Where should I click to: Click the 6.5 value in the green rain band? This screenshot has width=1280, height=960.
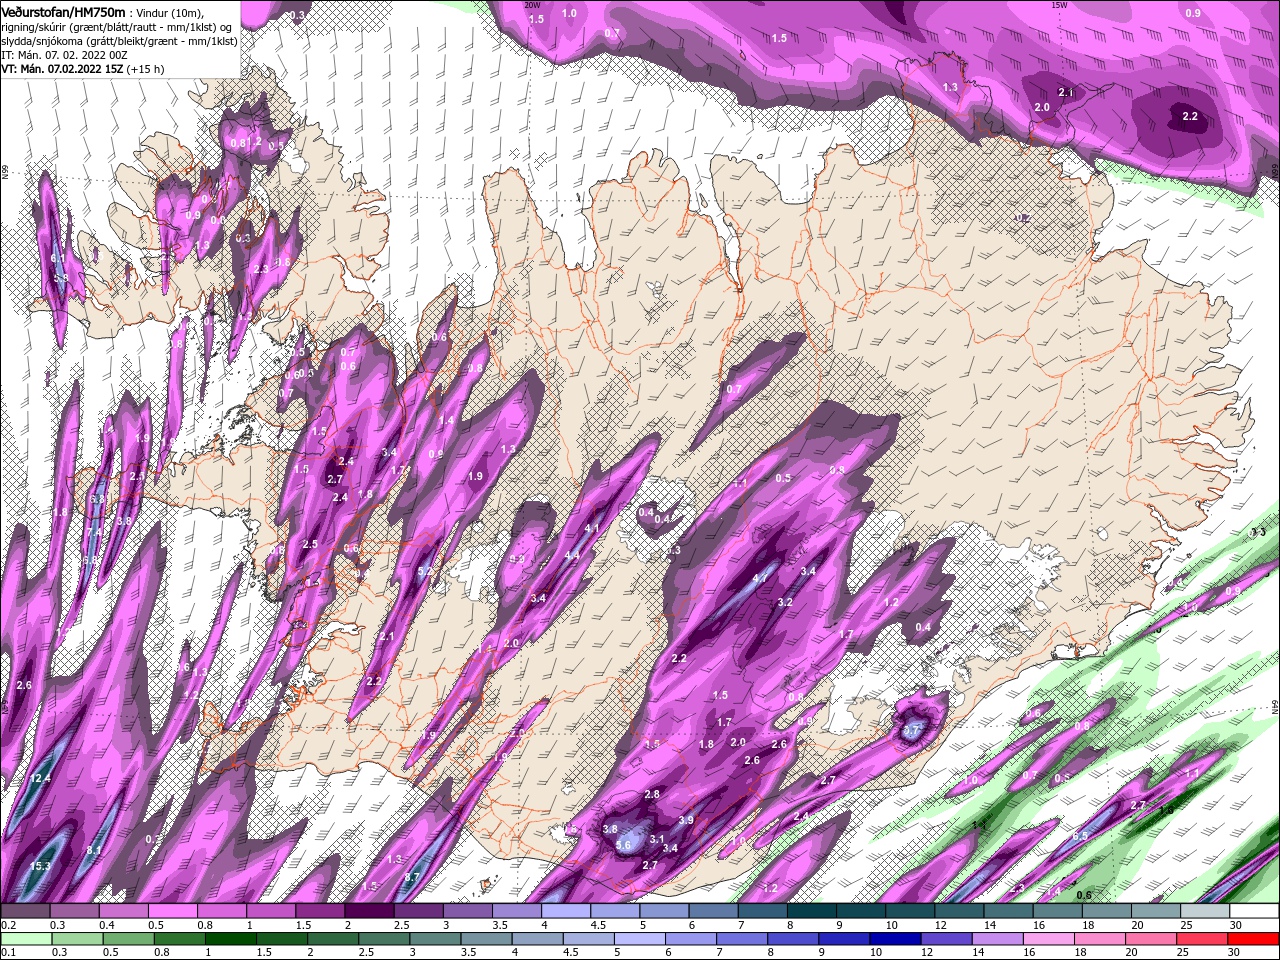click(x=1080, y=836)
